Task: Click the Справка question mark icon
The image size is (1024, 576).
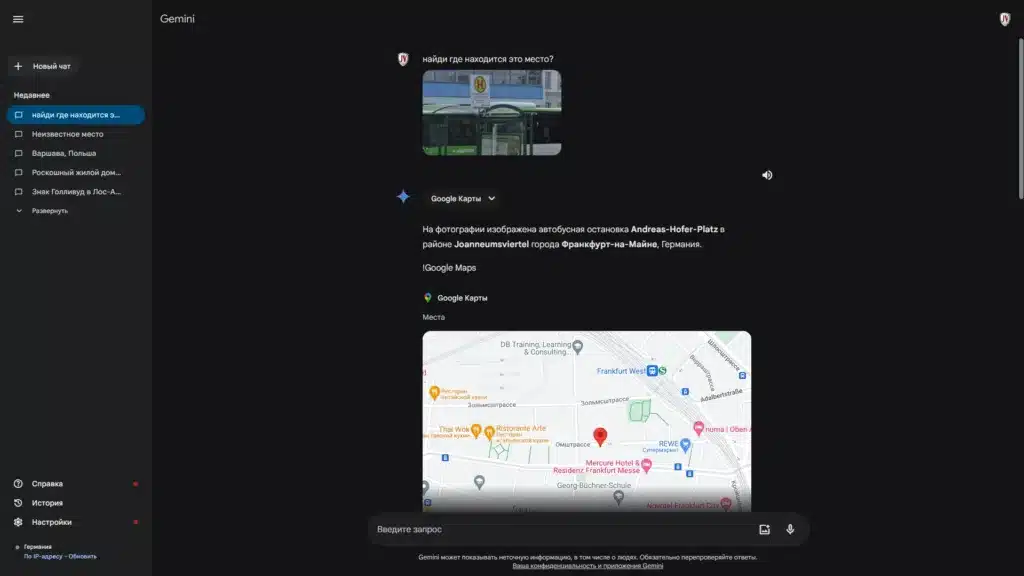Action: 18,484
